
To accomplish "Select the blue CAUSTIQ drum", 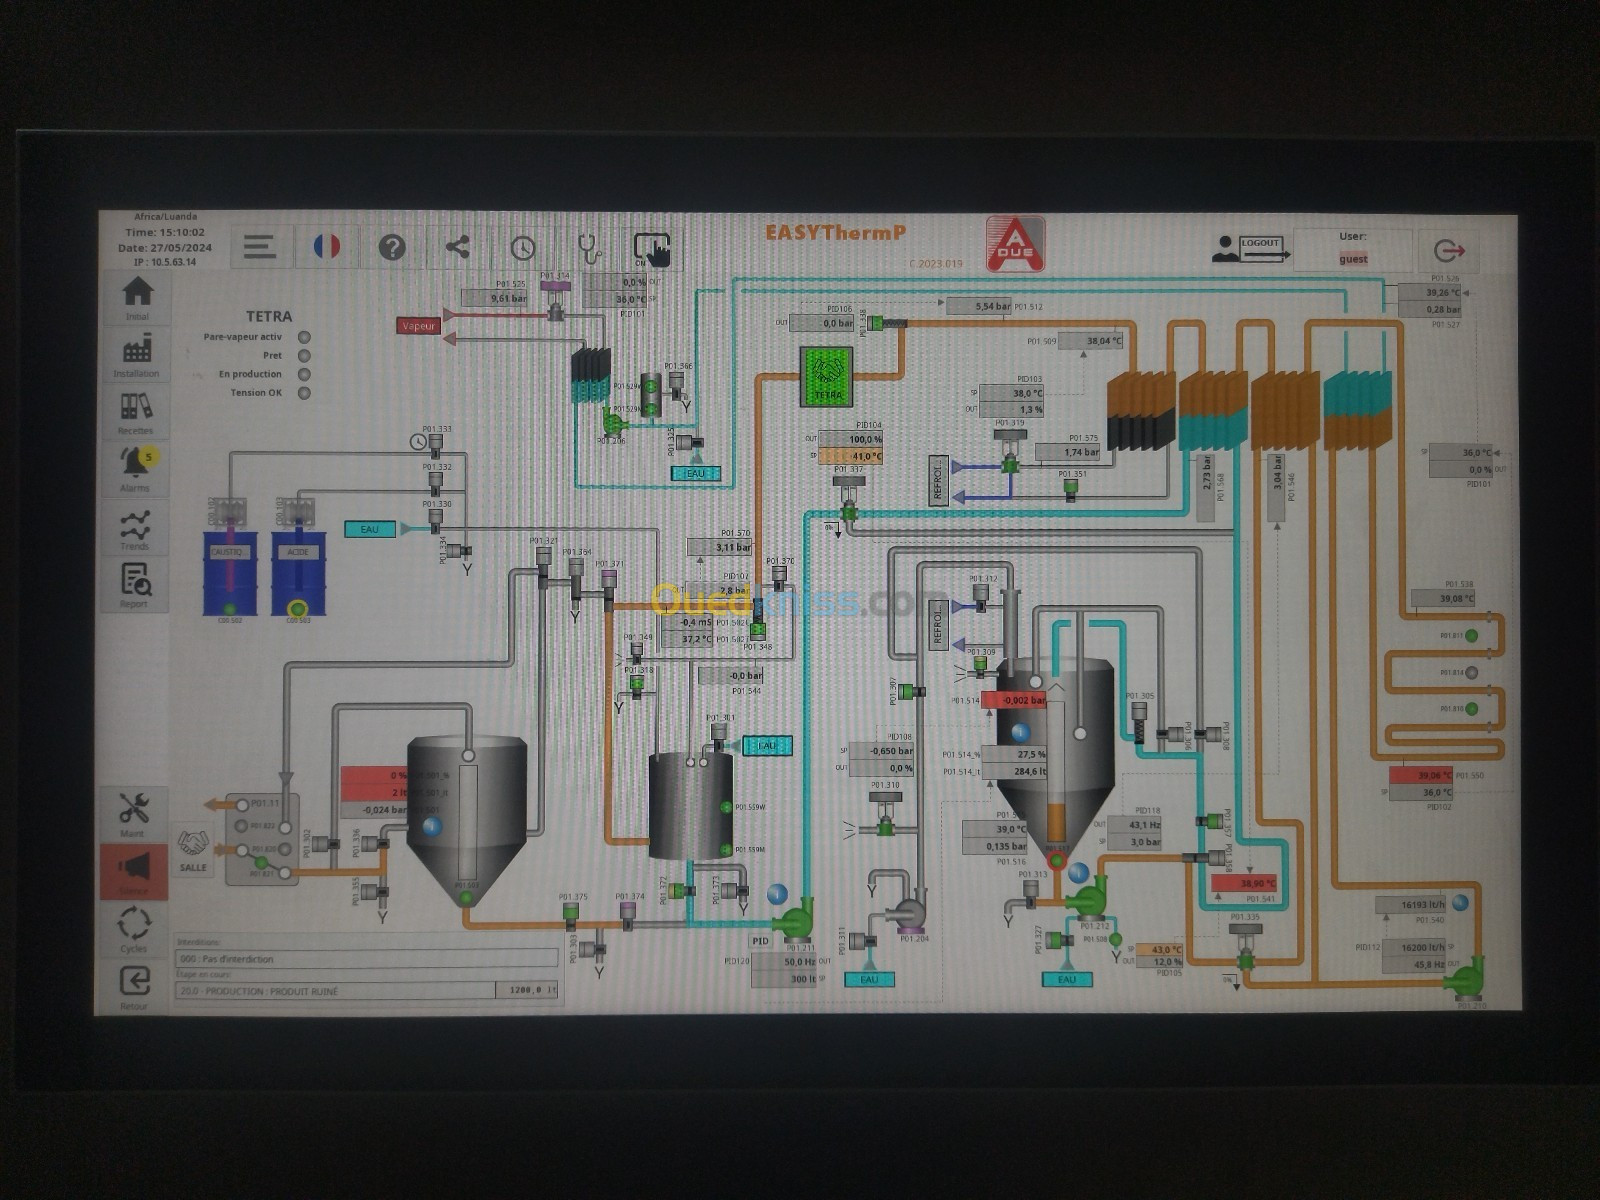I will (x=230, y=573).
